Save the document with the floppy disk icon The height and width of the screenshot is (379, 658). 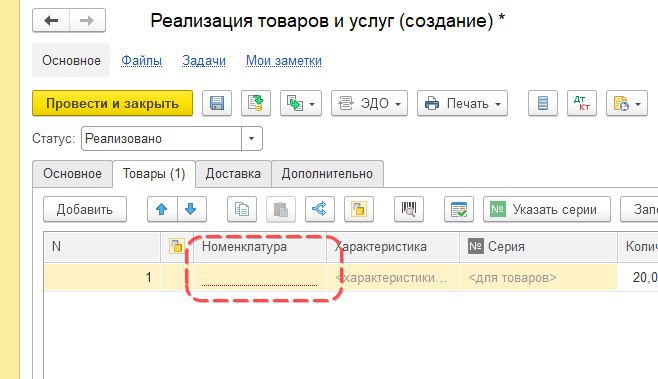coord(217,103)
